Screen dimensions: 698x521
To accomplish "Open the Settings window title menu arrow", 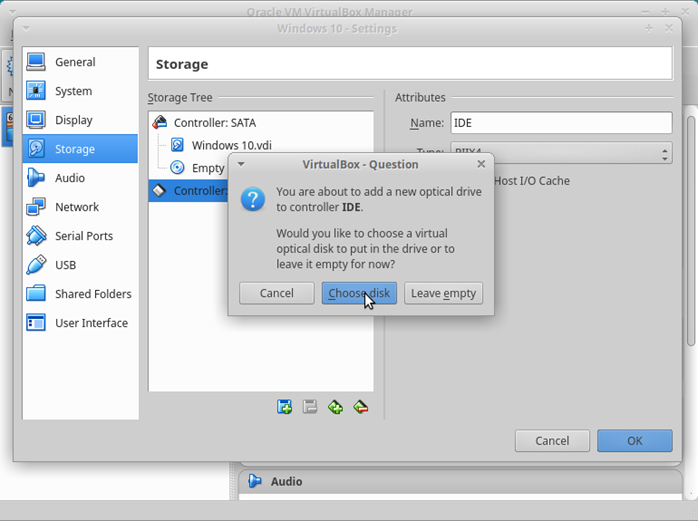I will click(x=27, y=28).
